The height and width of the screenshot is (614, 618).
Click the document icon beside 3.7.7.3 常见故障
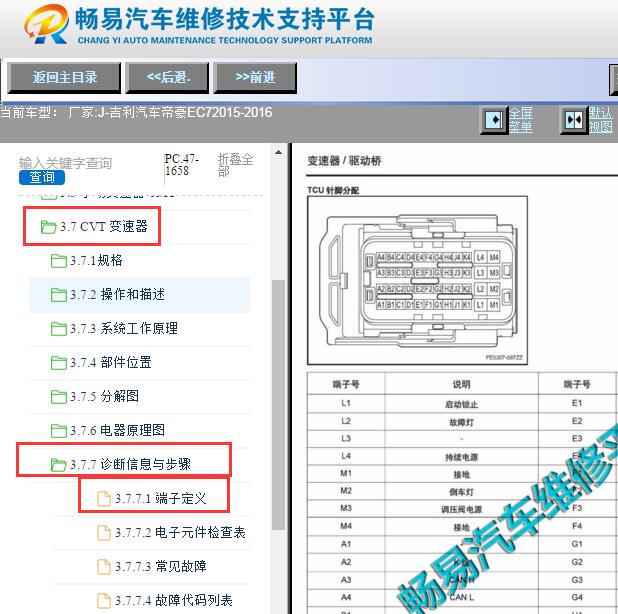click(x=104, y=566)
